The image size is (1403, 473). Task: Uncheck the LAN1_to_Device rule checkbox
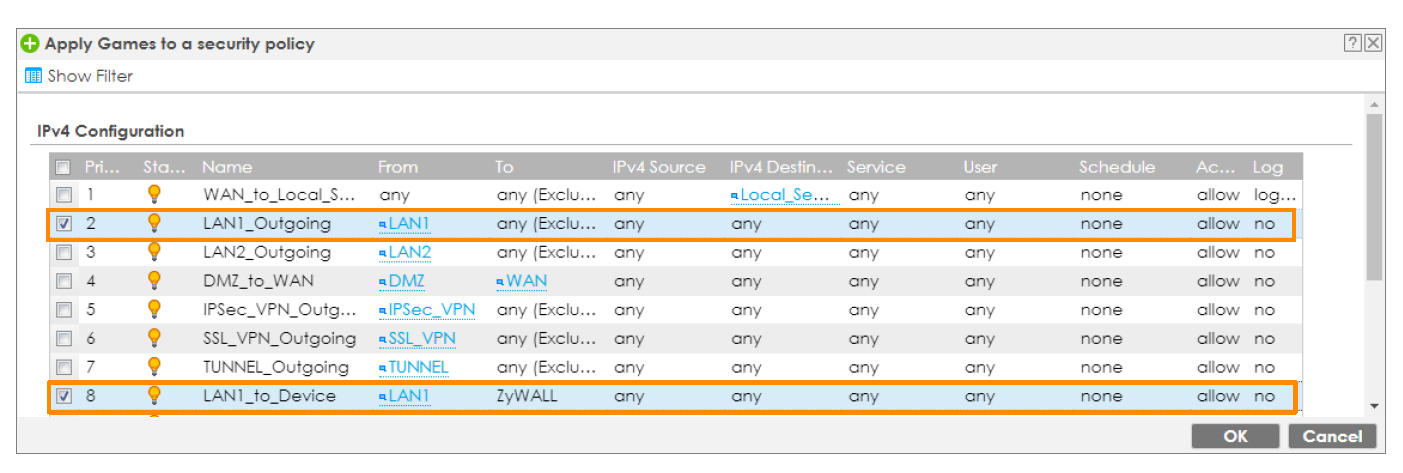pos(64,396)
